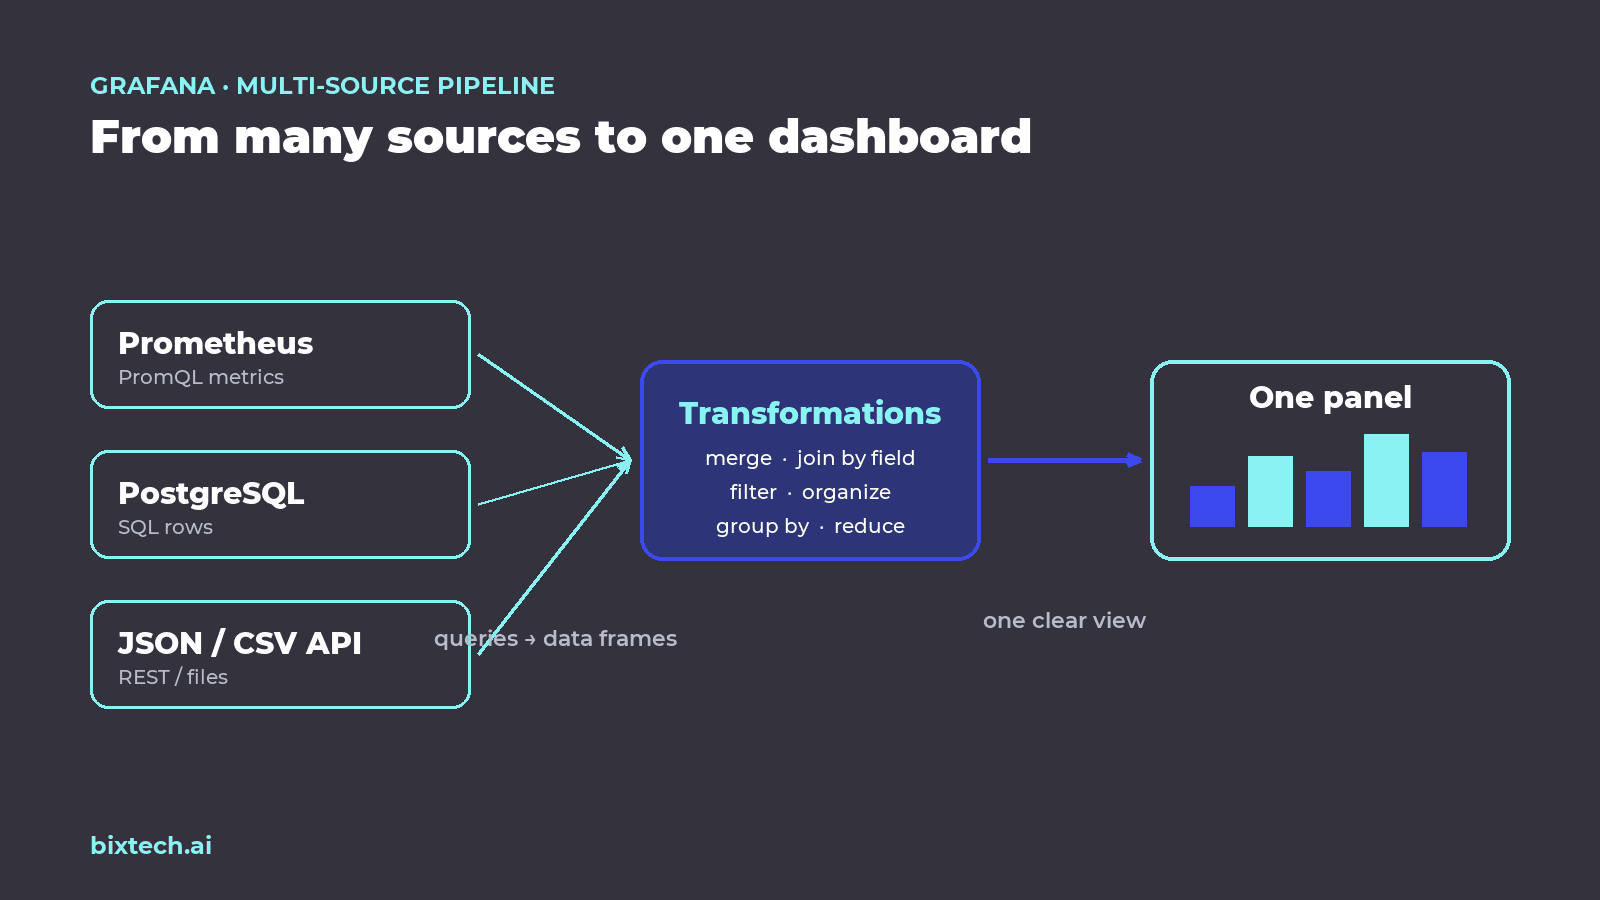Select the One panel title
Viewport: 1600px width, 900px height.
1330,398
